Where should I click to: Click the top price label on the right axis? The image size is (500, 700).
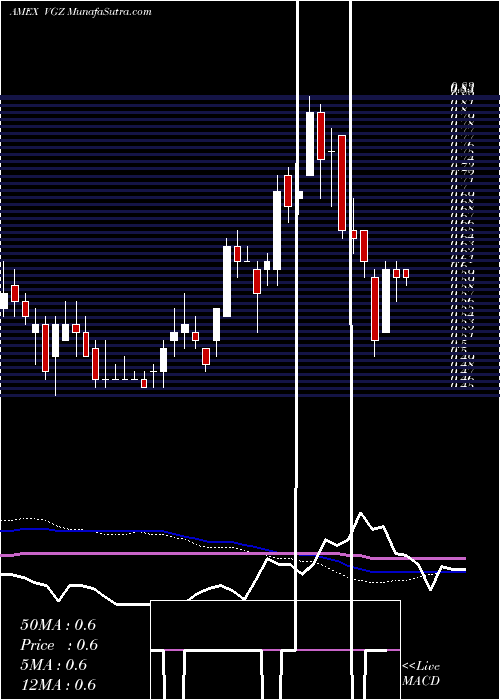coord(462,89)
